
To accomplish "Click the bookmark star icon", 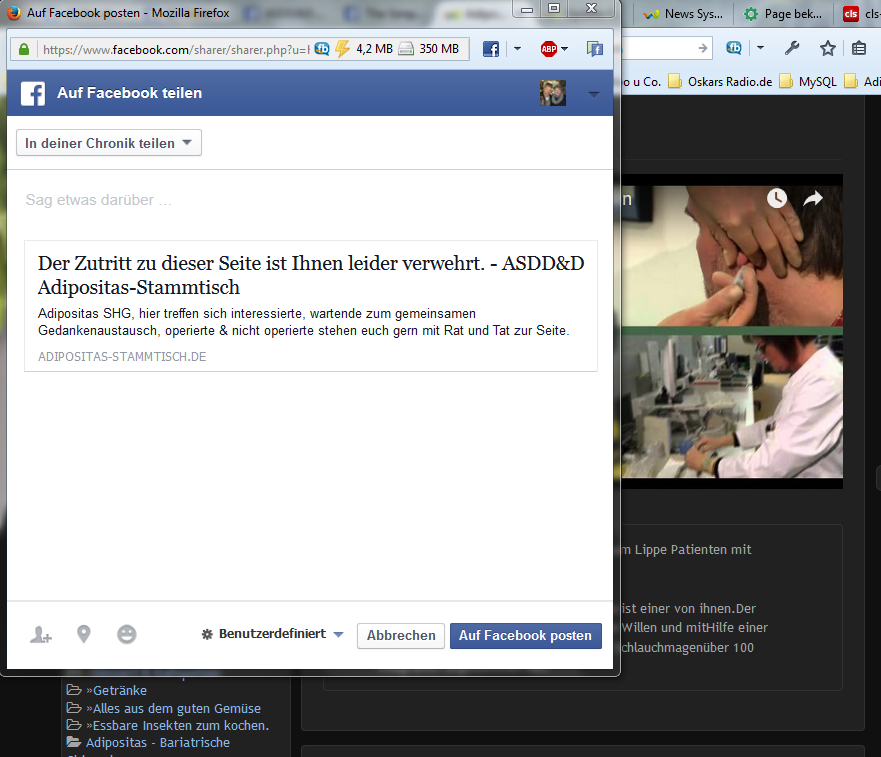I will pyautogui.click(x=828, y=49).
